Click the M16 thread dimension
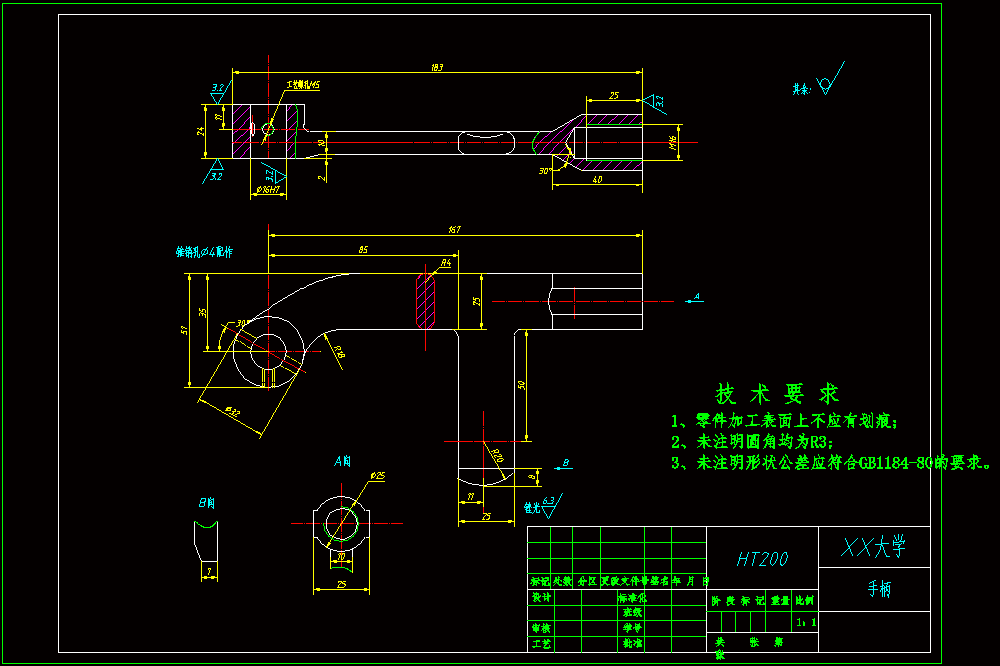This screenshot has width=1000, height=666. (672, 142)
